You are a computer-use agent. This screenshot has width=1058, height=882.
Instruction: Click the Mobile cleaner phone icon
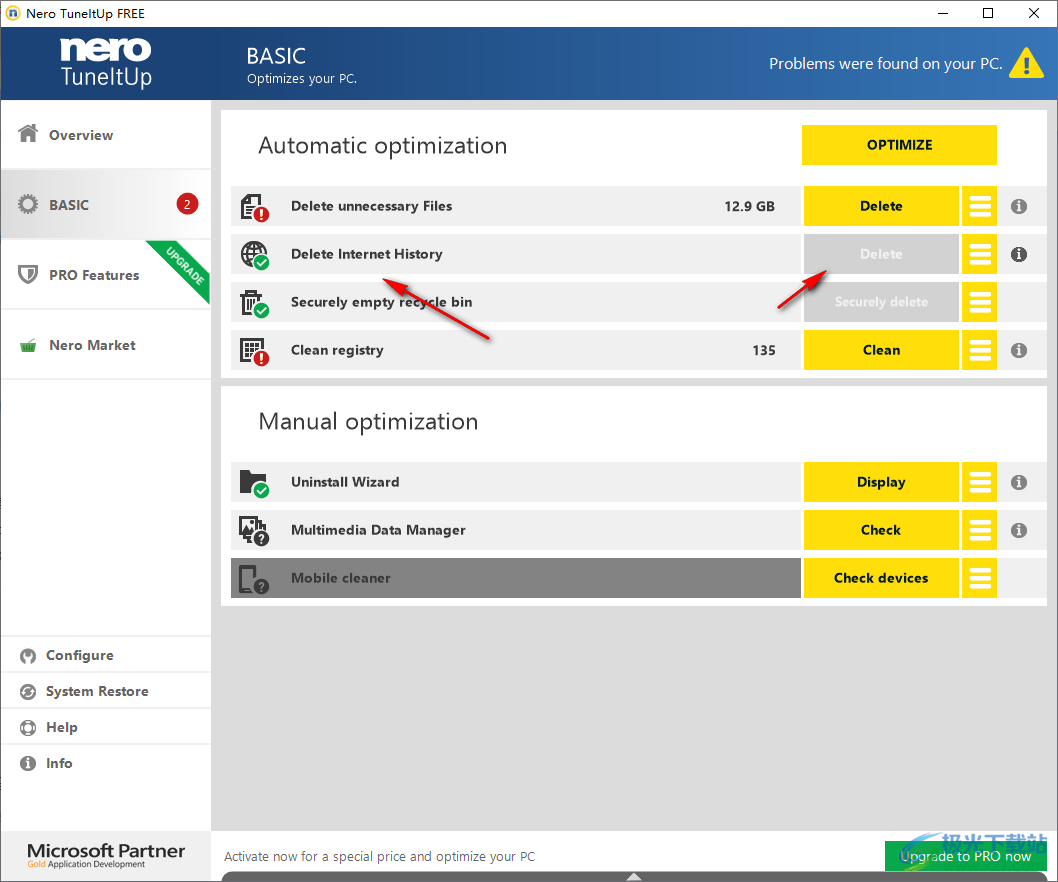[x=254, y=579]
